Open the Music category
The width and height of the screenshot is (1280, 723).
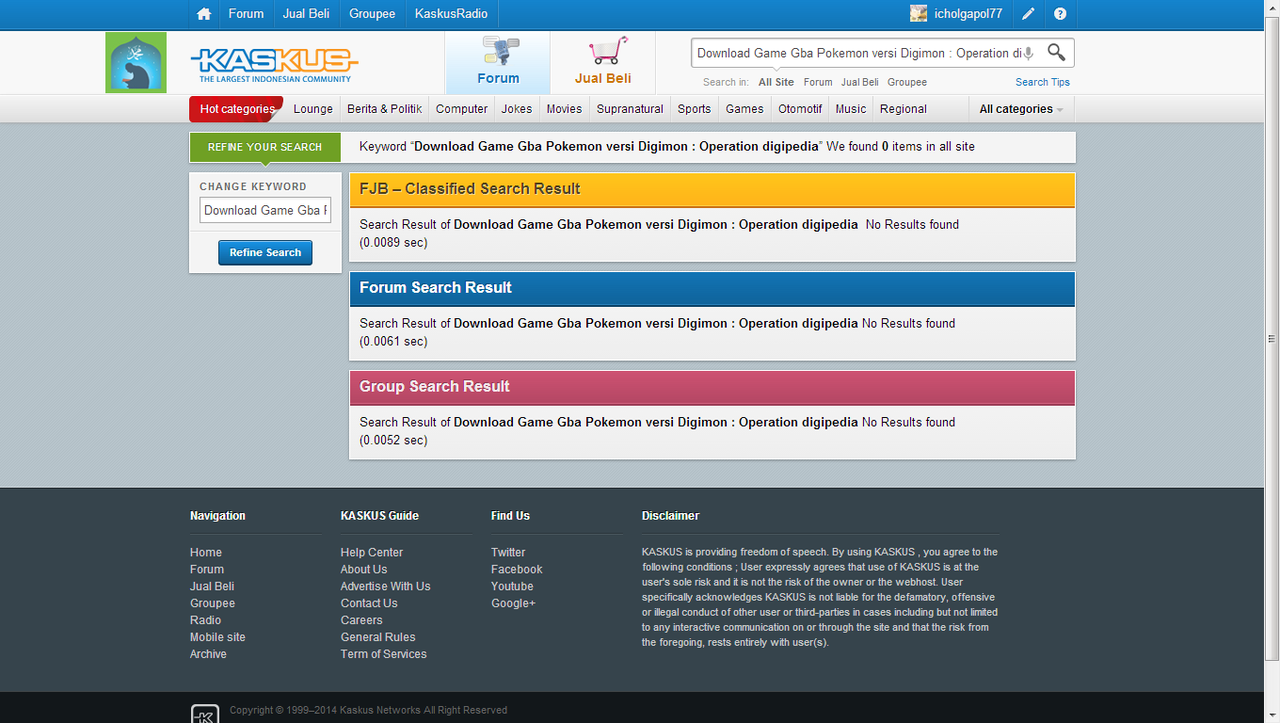[851, 109]
